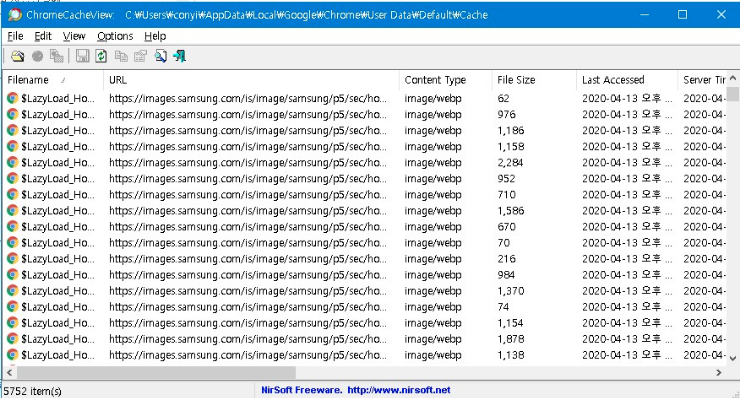Open the File menu
This screenshot has height=398, width=741.
point(15,36)
